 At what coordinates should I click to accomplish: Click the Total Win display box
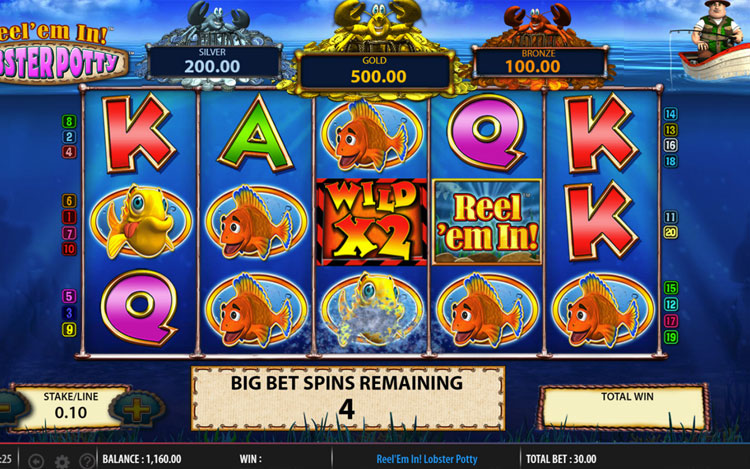pos(624,407)
